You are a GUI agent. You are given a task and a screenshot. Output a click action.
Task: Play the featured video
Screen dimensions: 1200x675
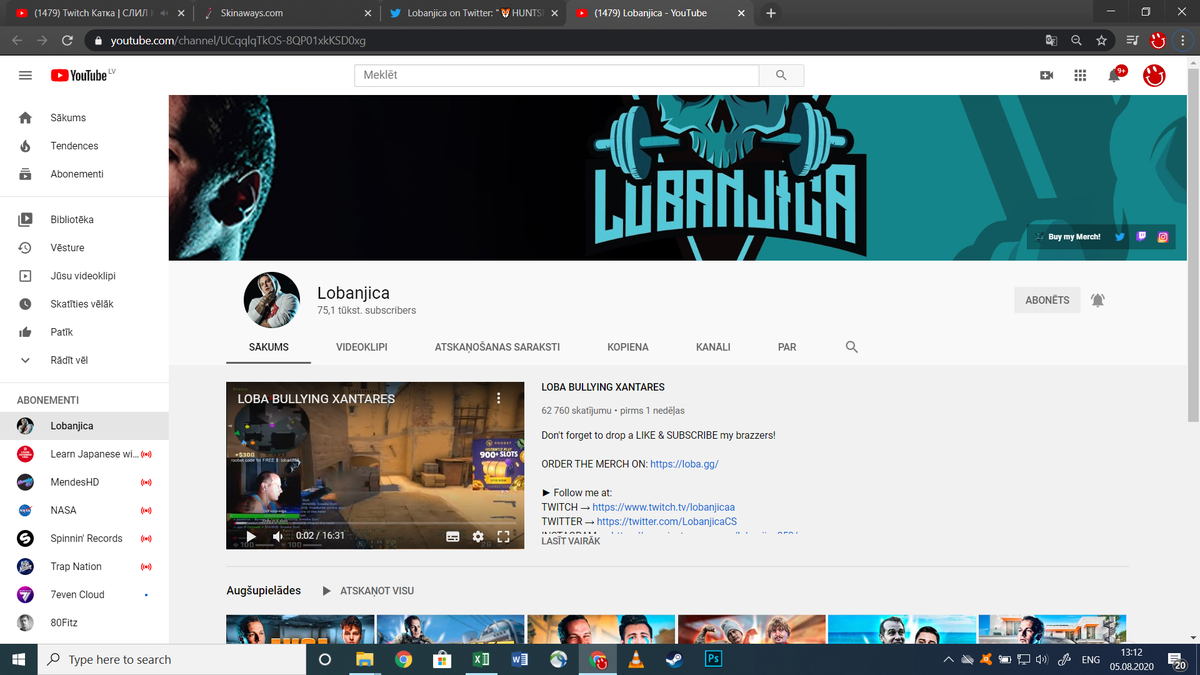(251, 536)
